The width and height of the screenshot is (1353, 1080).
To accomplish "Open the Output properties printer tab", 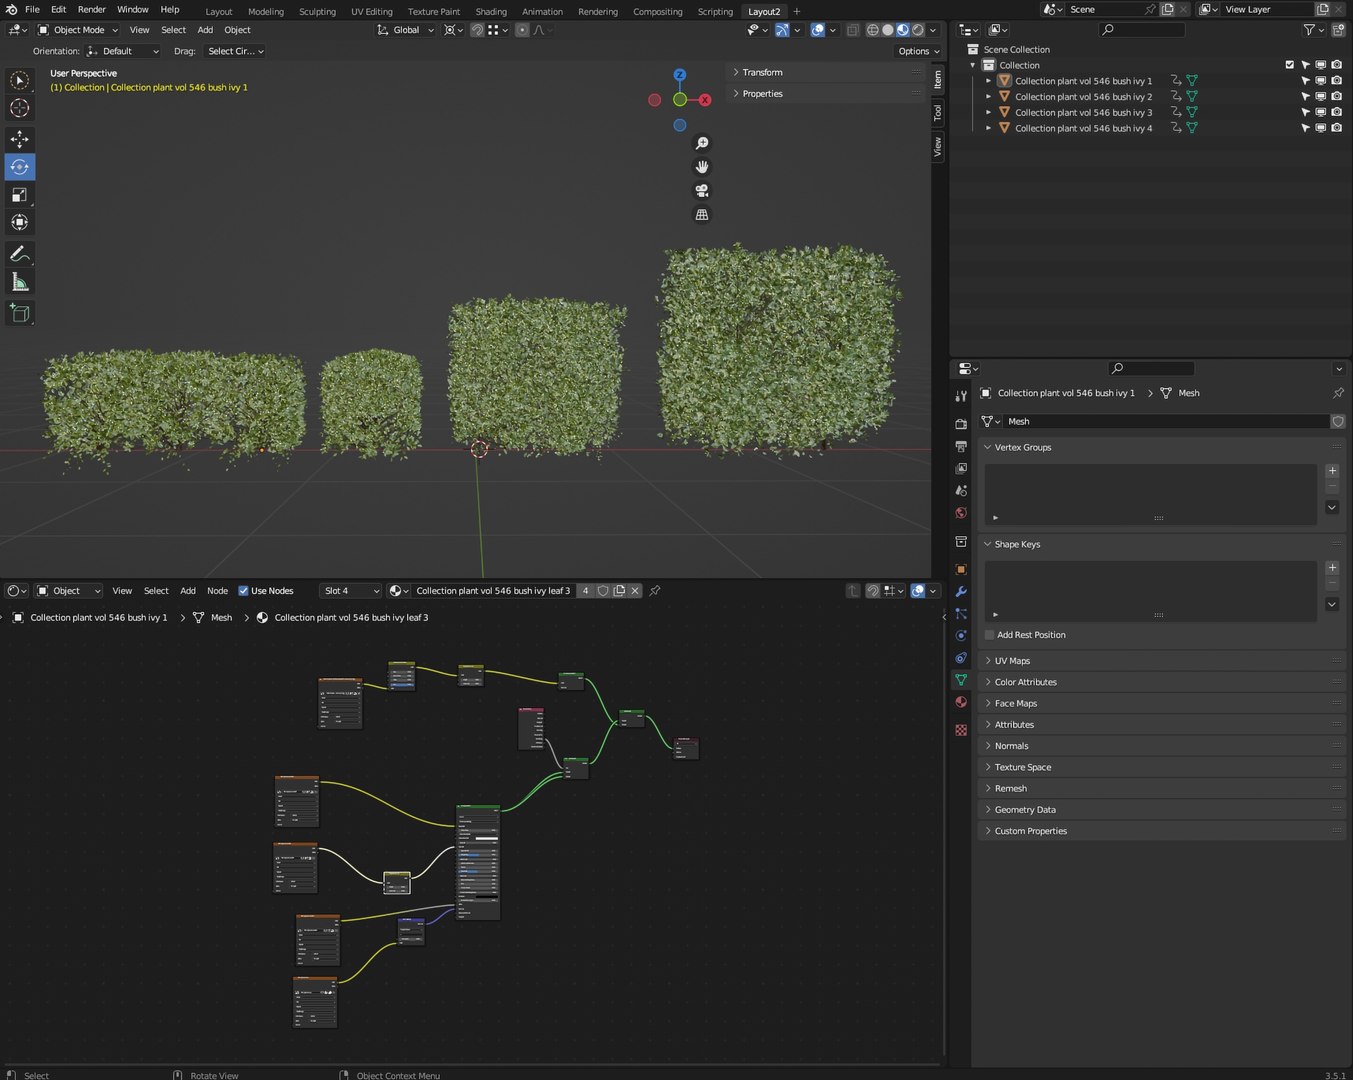I will coord(961,446).
